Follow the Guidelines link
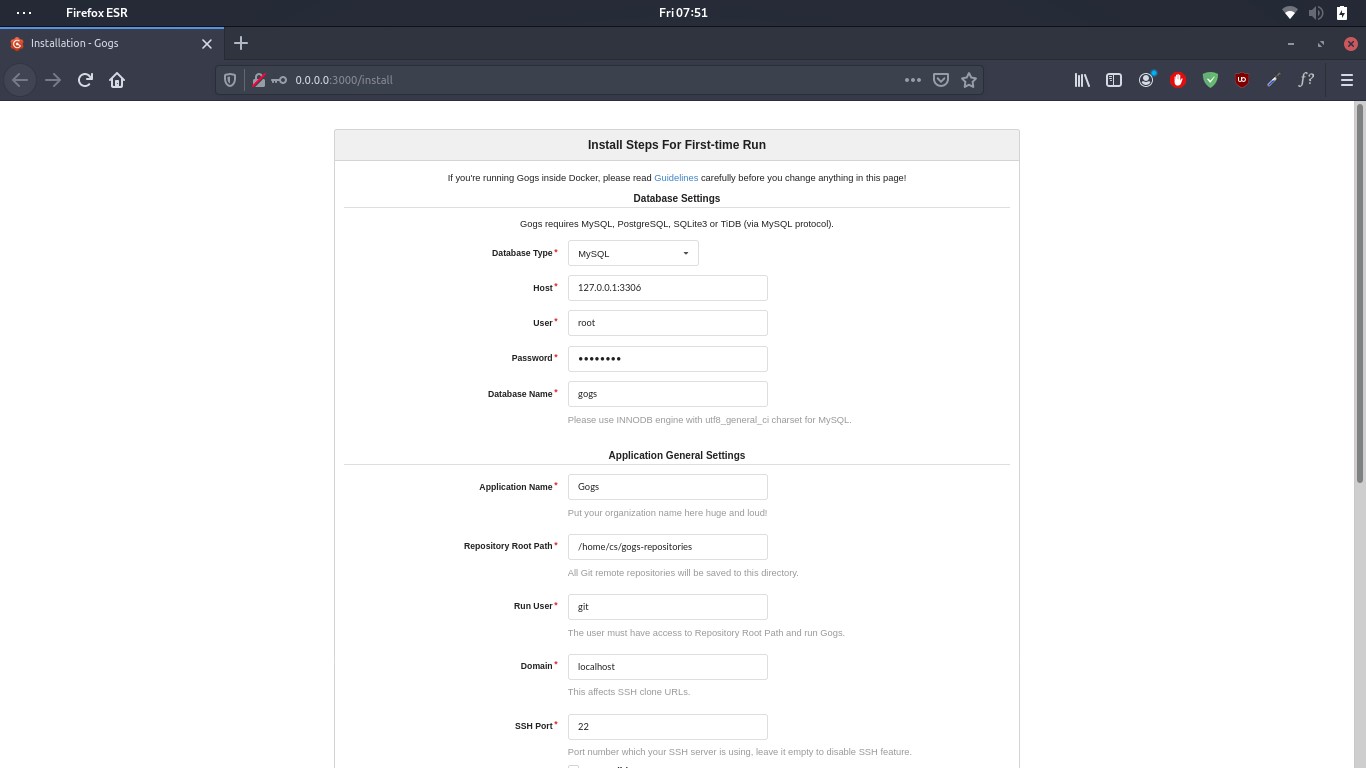Image resolution: width=1366 pixels, height=768 pixels. pos(676,178)
